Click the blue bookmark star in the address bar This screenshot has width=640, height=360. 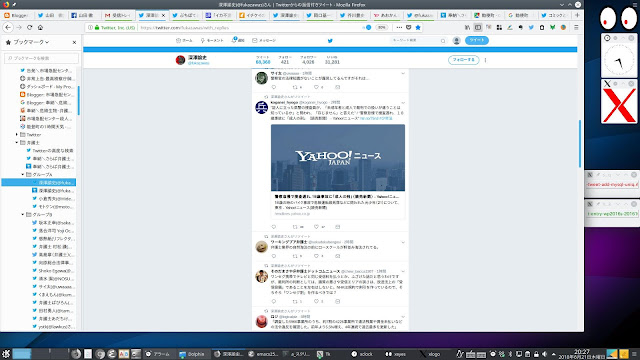pos(418,27)
